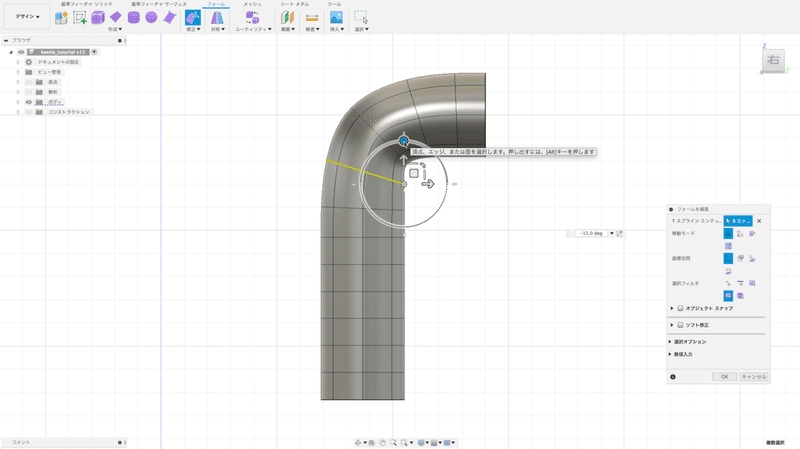Select per-entity local coordinate space icon
This screenshot has width=800, height=449.
point(728,271)
